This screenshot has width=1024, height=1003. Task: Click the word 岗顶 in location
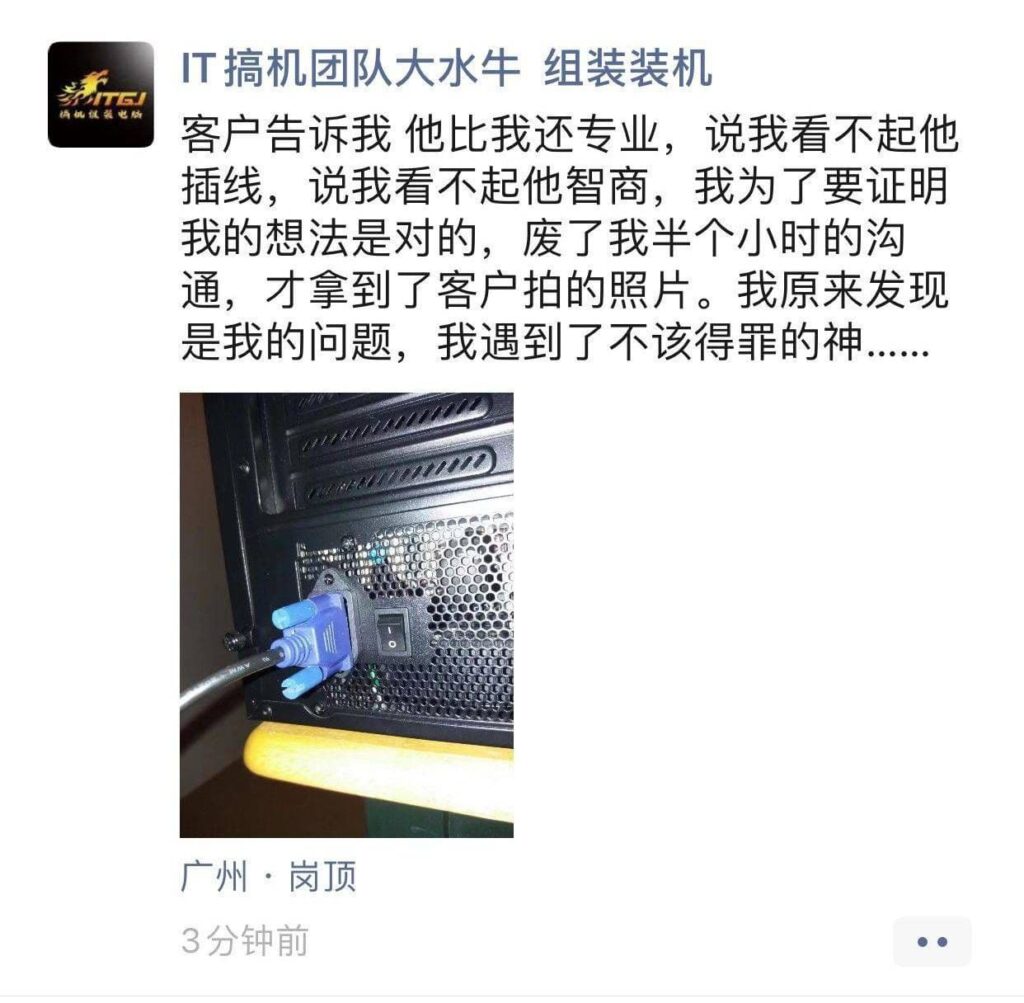click(323, 876)
